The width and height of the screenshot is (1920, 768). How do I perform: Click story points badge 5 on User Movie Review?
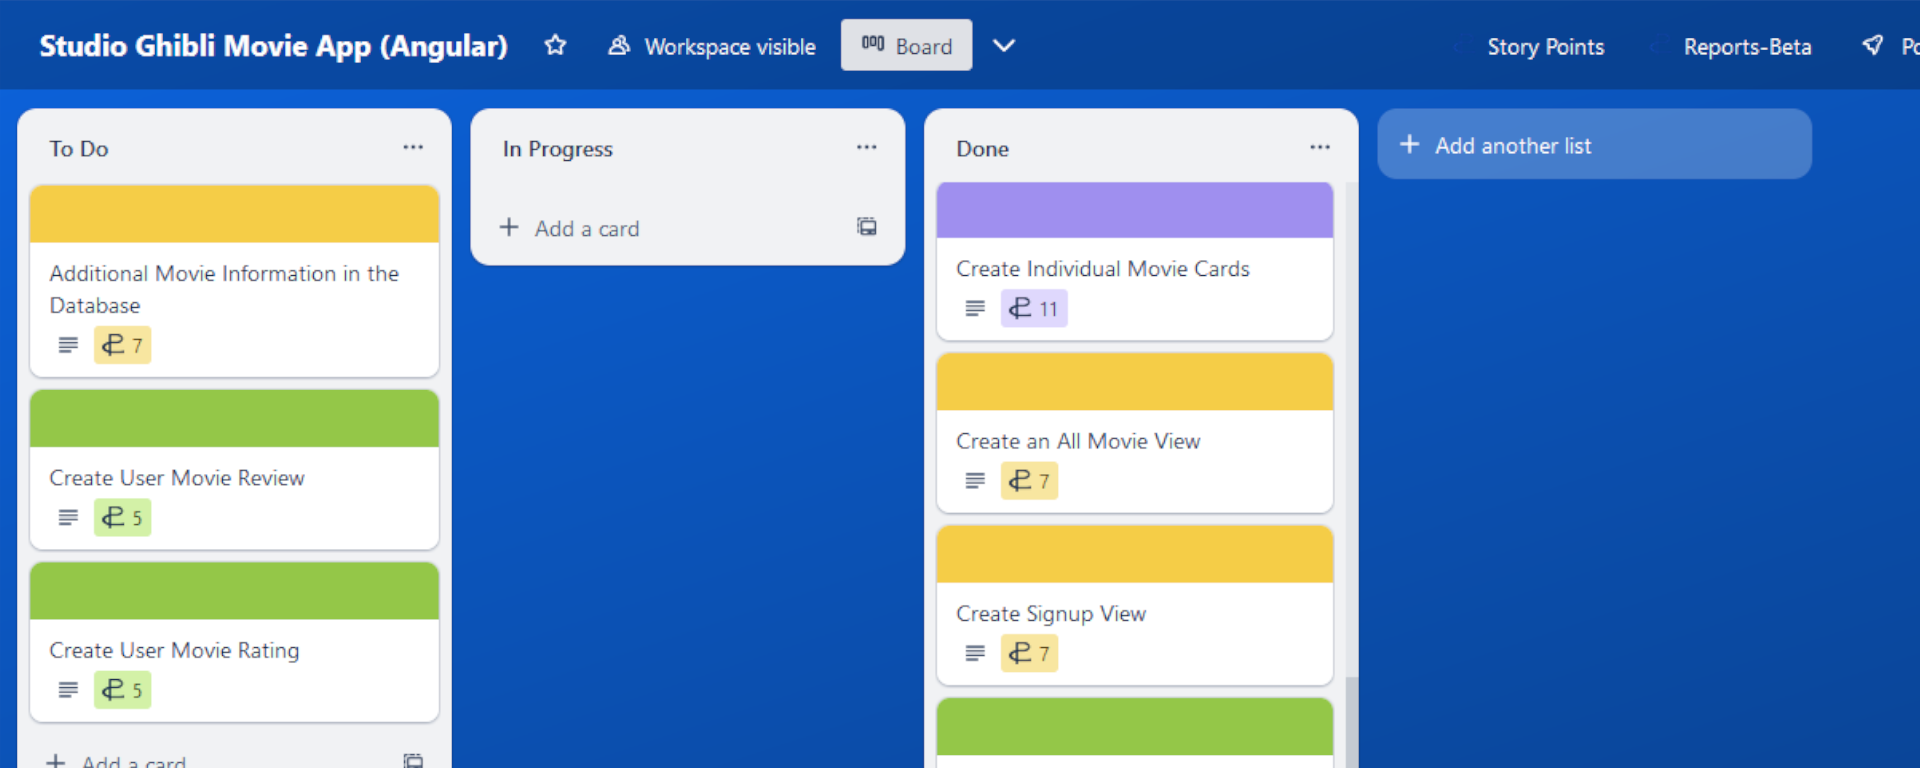pyautogui.click(x=122, y=517)
